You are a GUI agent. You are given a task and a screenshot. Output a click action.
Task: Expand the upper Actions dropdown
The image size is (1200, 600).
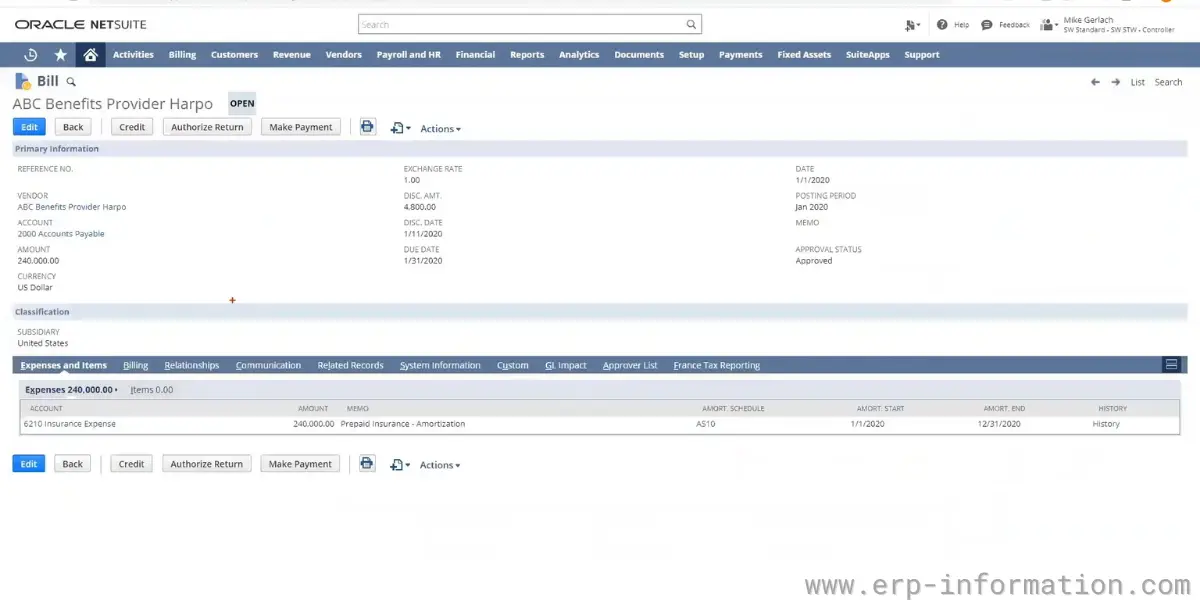440,129
